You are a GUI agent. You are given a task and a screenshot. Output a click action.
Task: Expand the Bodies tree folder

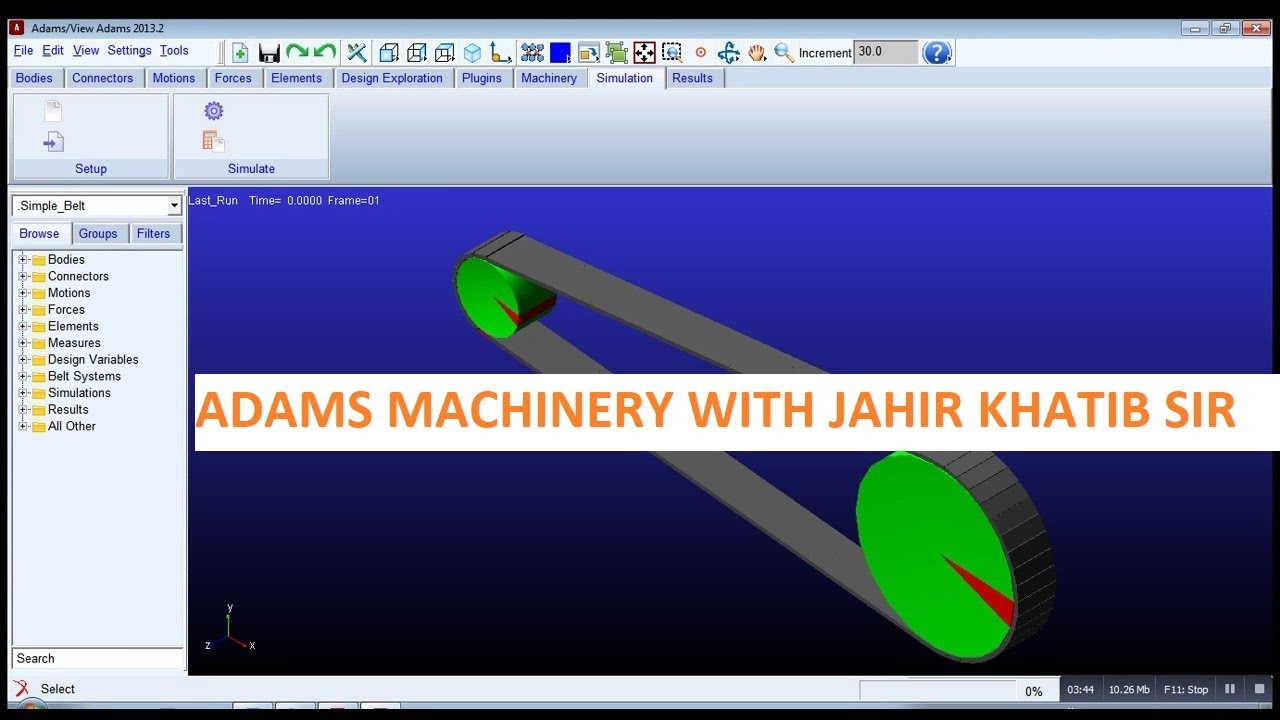point(23,259)
